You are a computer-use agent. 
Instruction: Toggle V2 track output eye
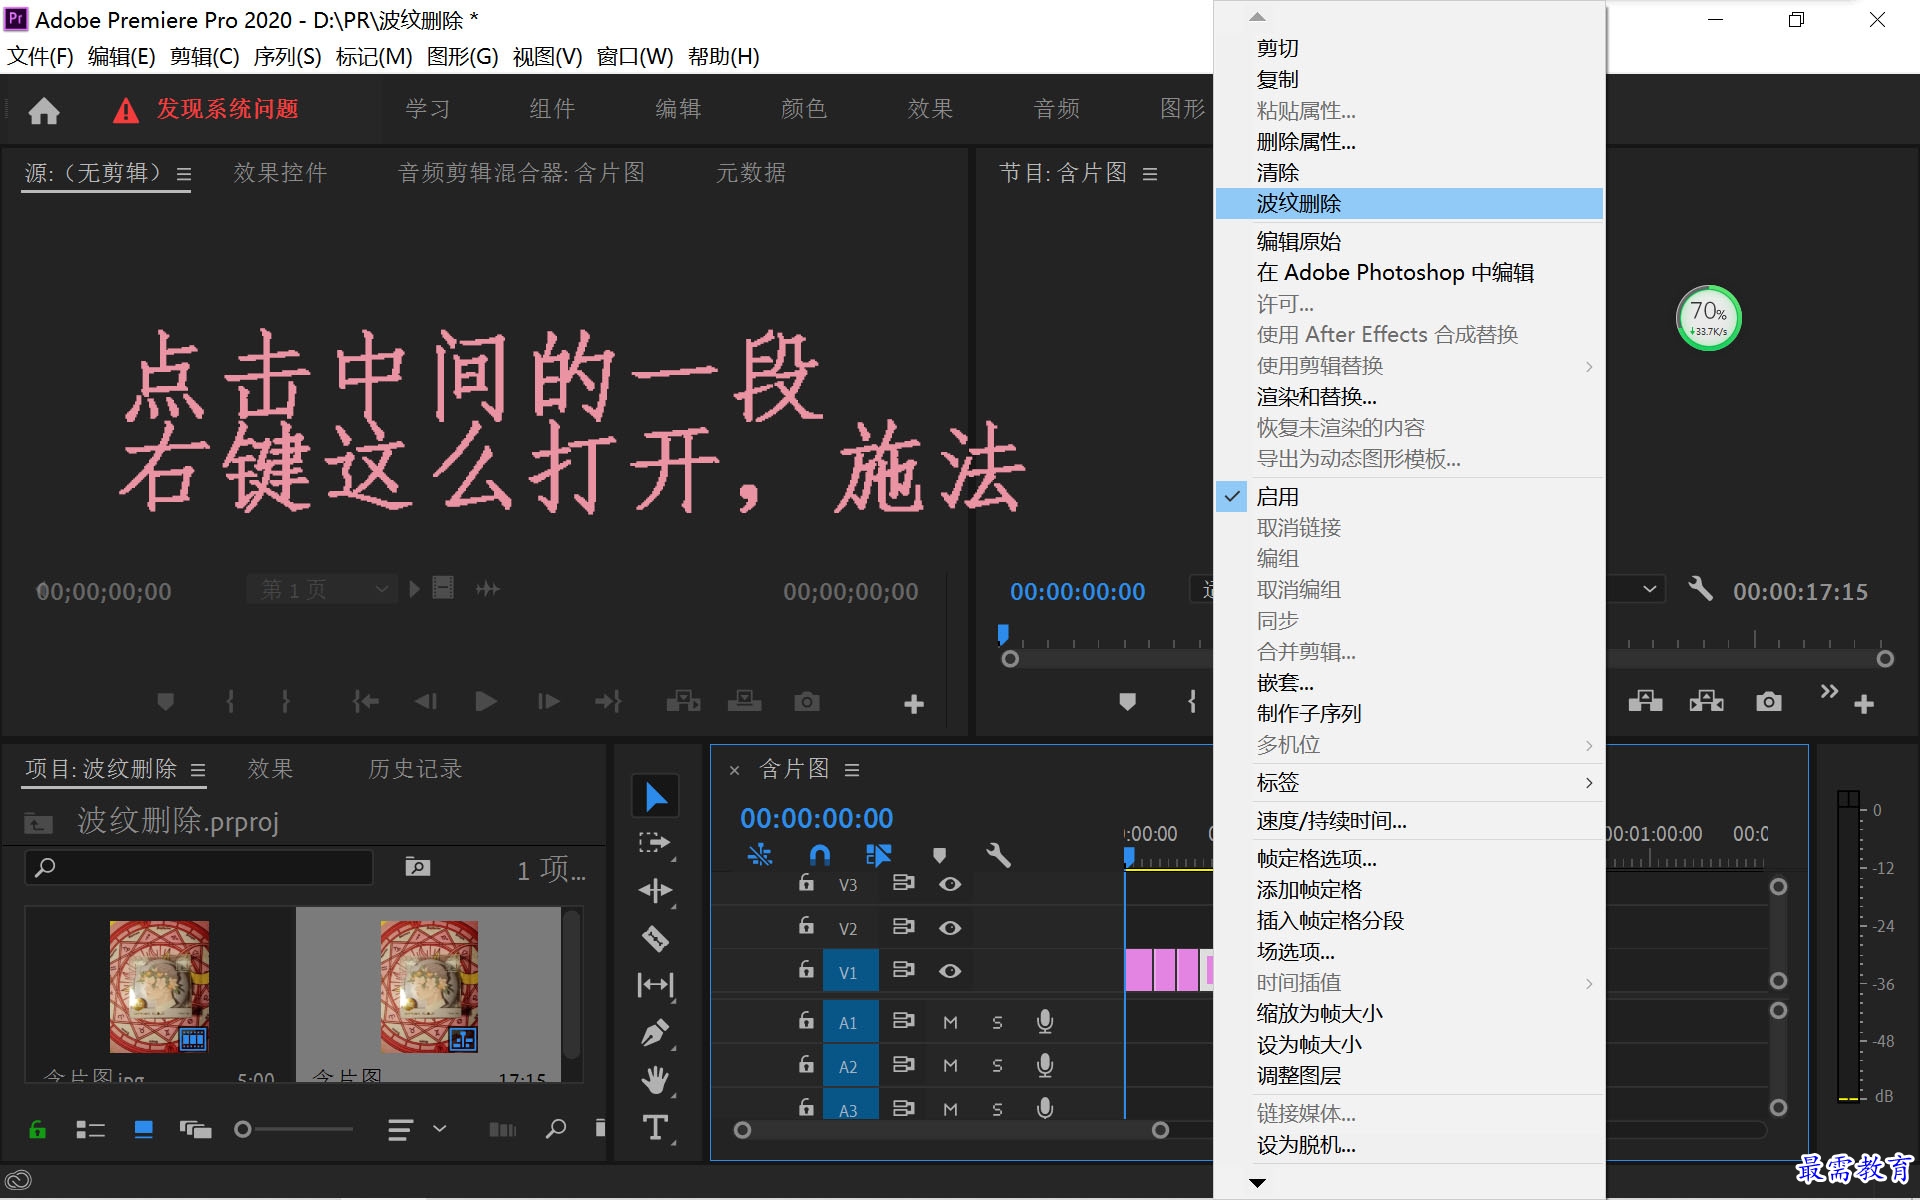[x=950, y=928]
